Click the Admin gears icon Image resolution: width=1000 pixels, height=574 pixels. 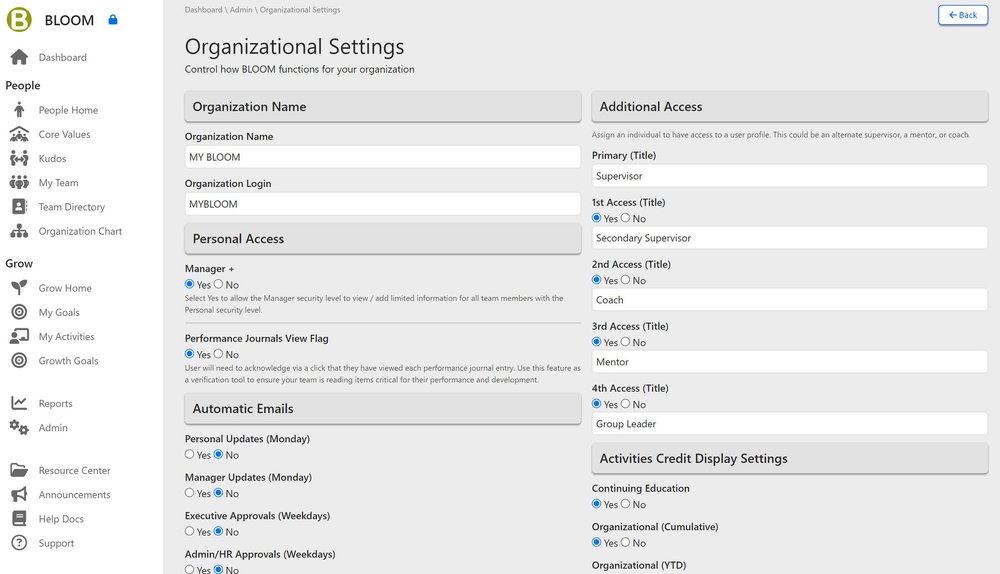pyautogui.click(x=19, y=427)
